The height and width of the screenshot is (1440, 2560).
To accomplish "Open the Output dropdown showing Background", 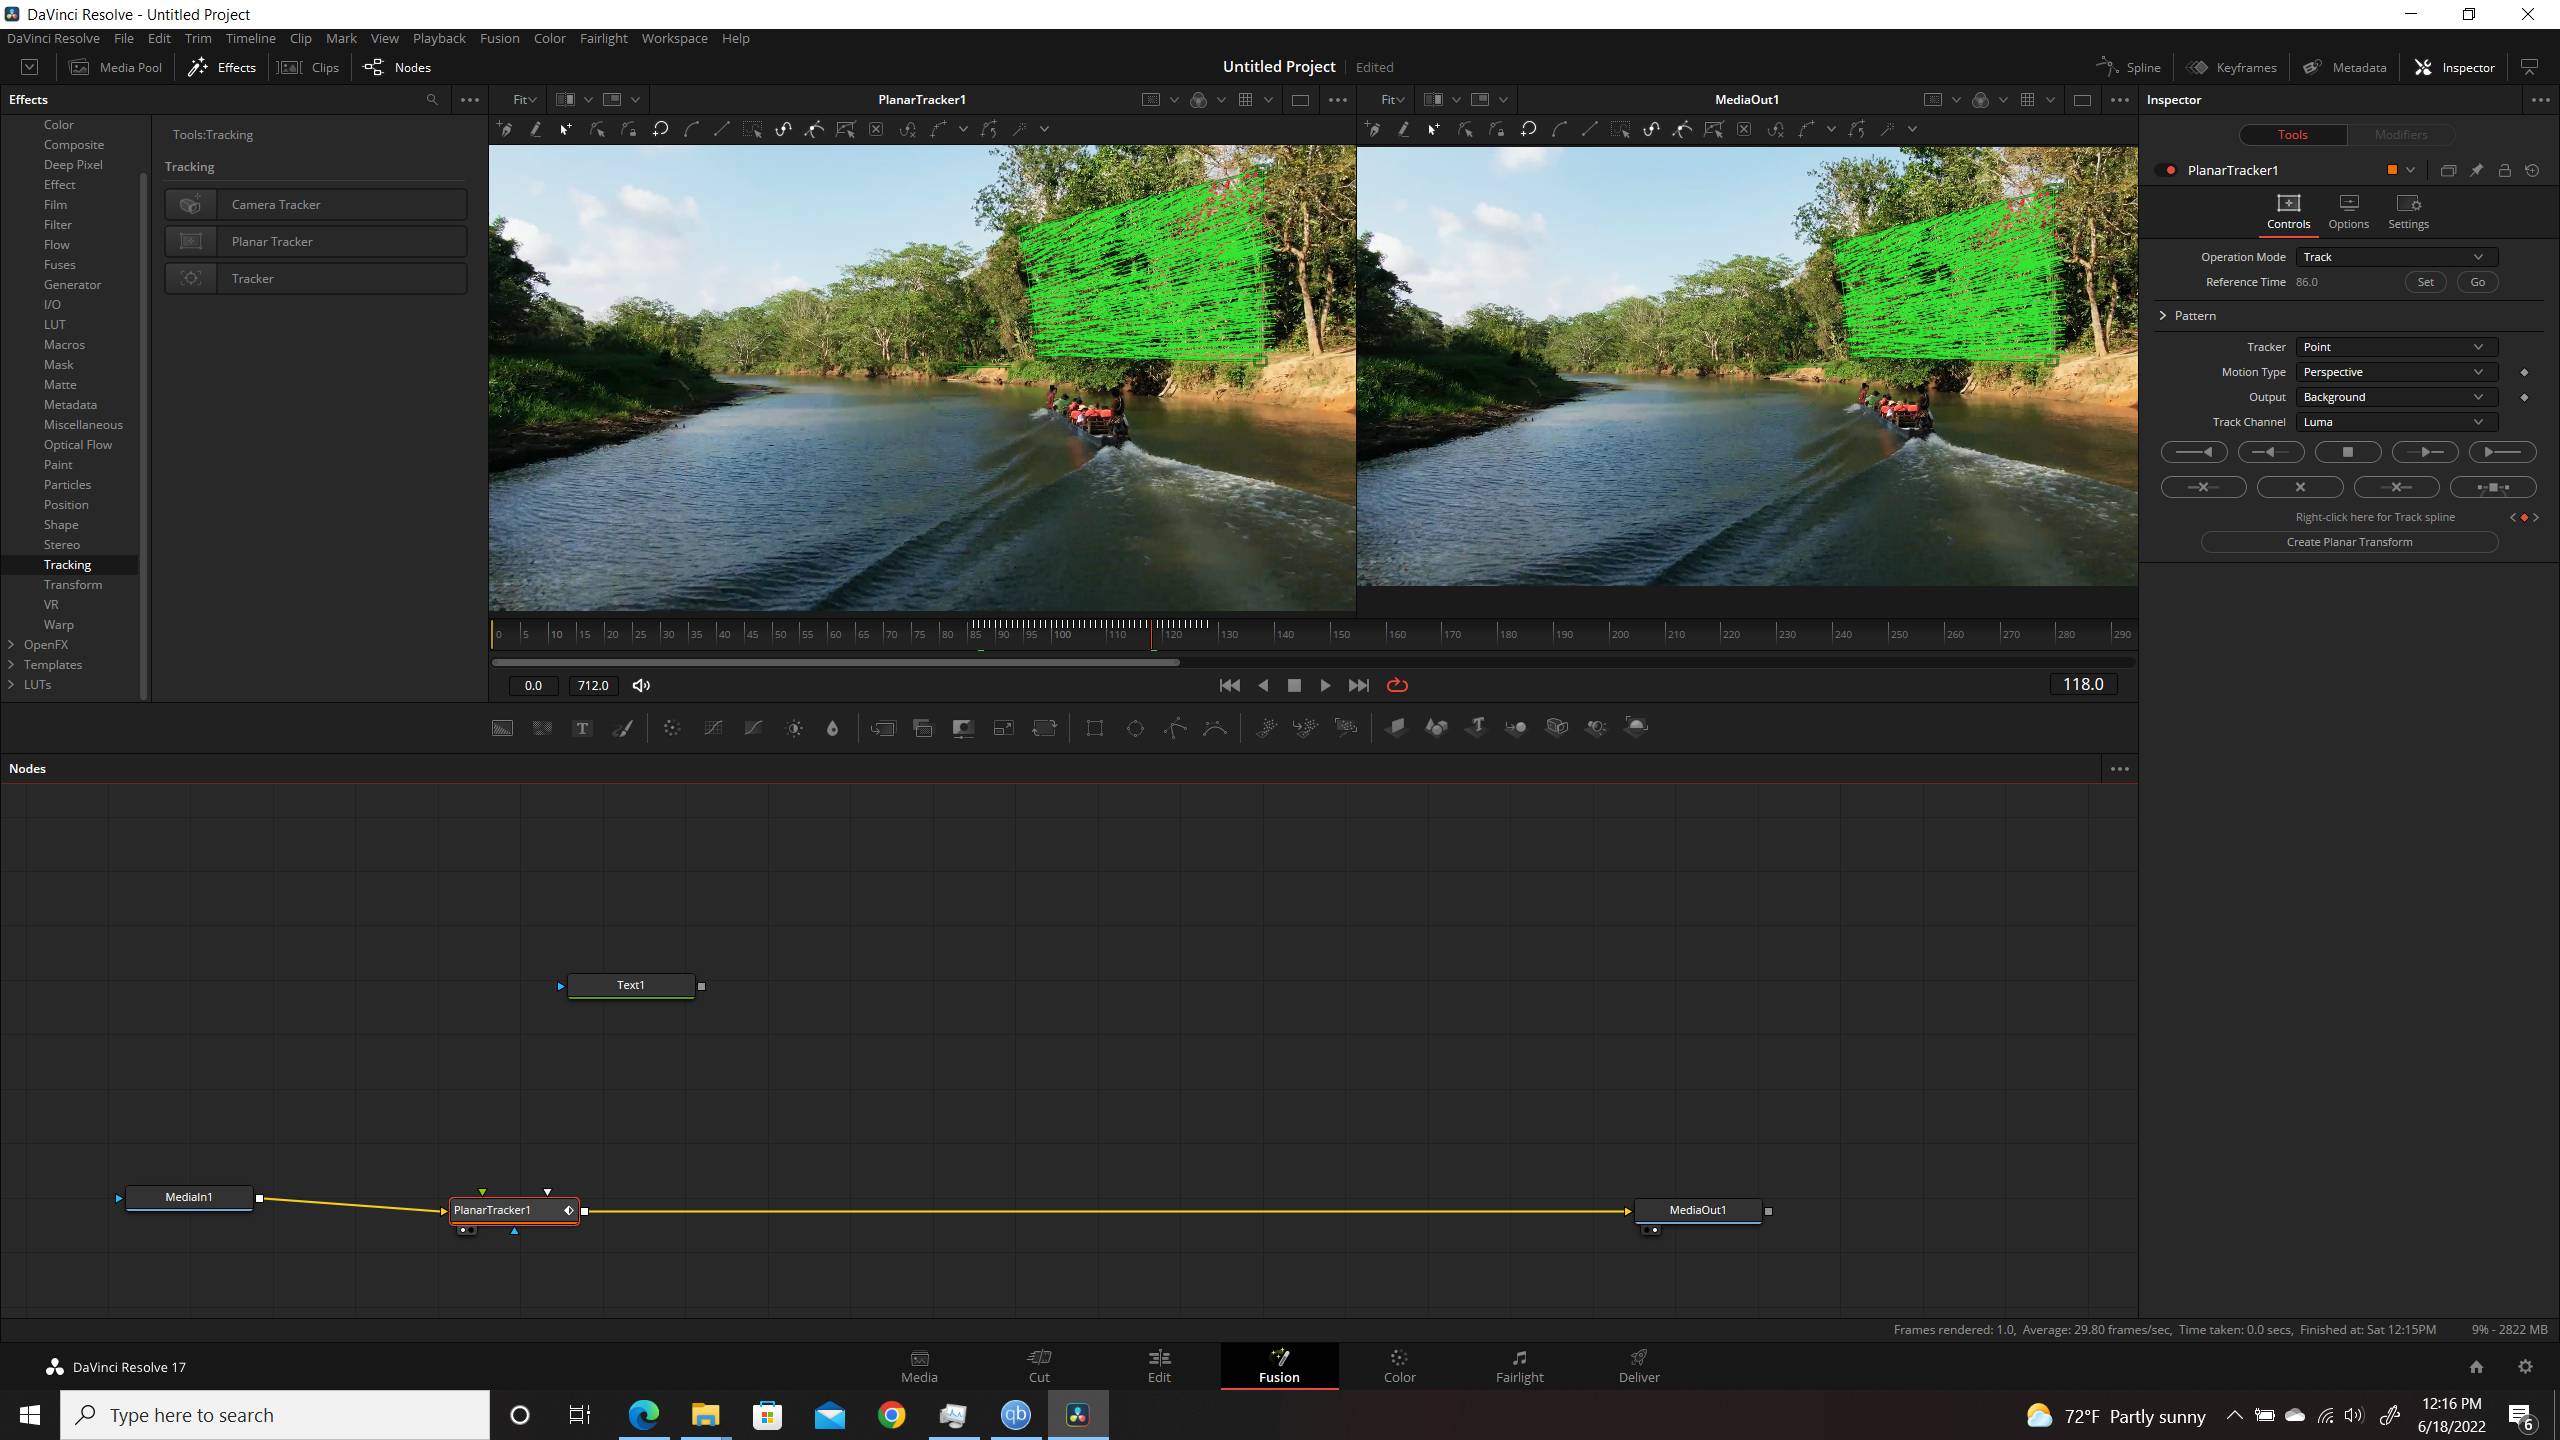I will click(x=2396, y=398).
